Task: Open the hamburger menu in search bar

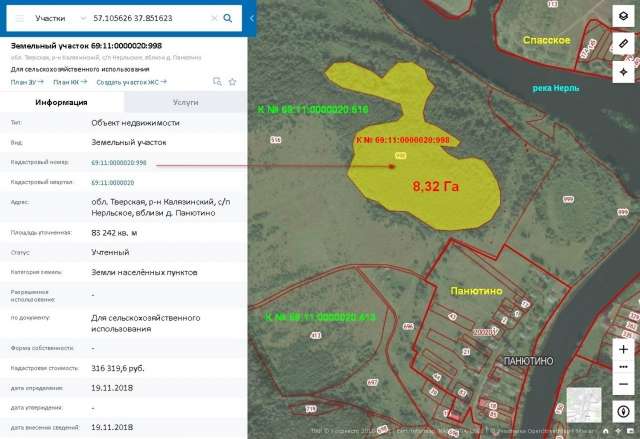Action: point(20,18)
